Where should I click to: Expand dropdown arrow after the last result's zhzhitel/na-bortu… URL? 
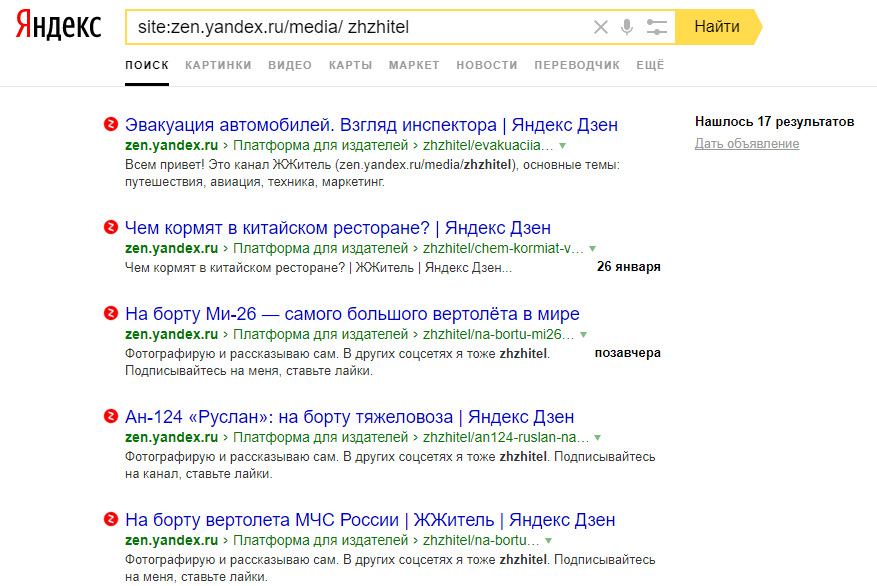[549, 541]
